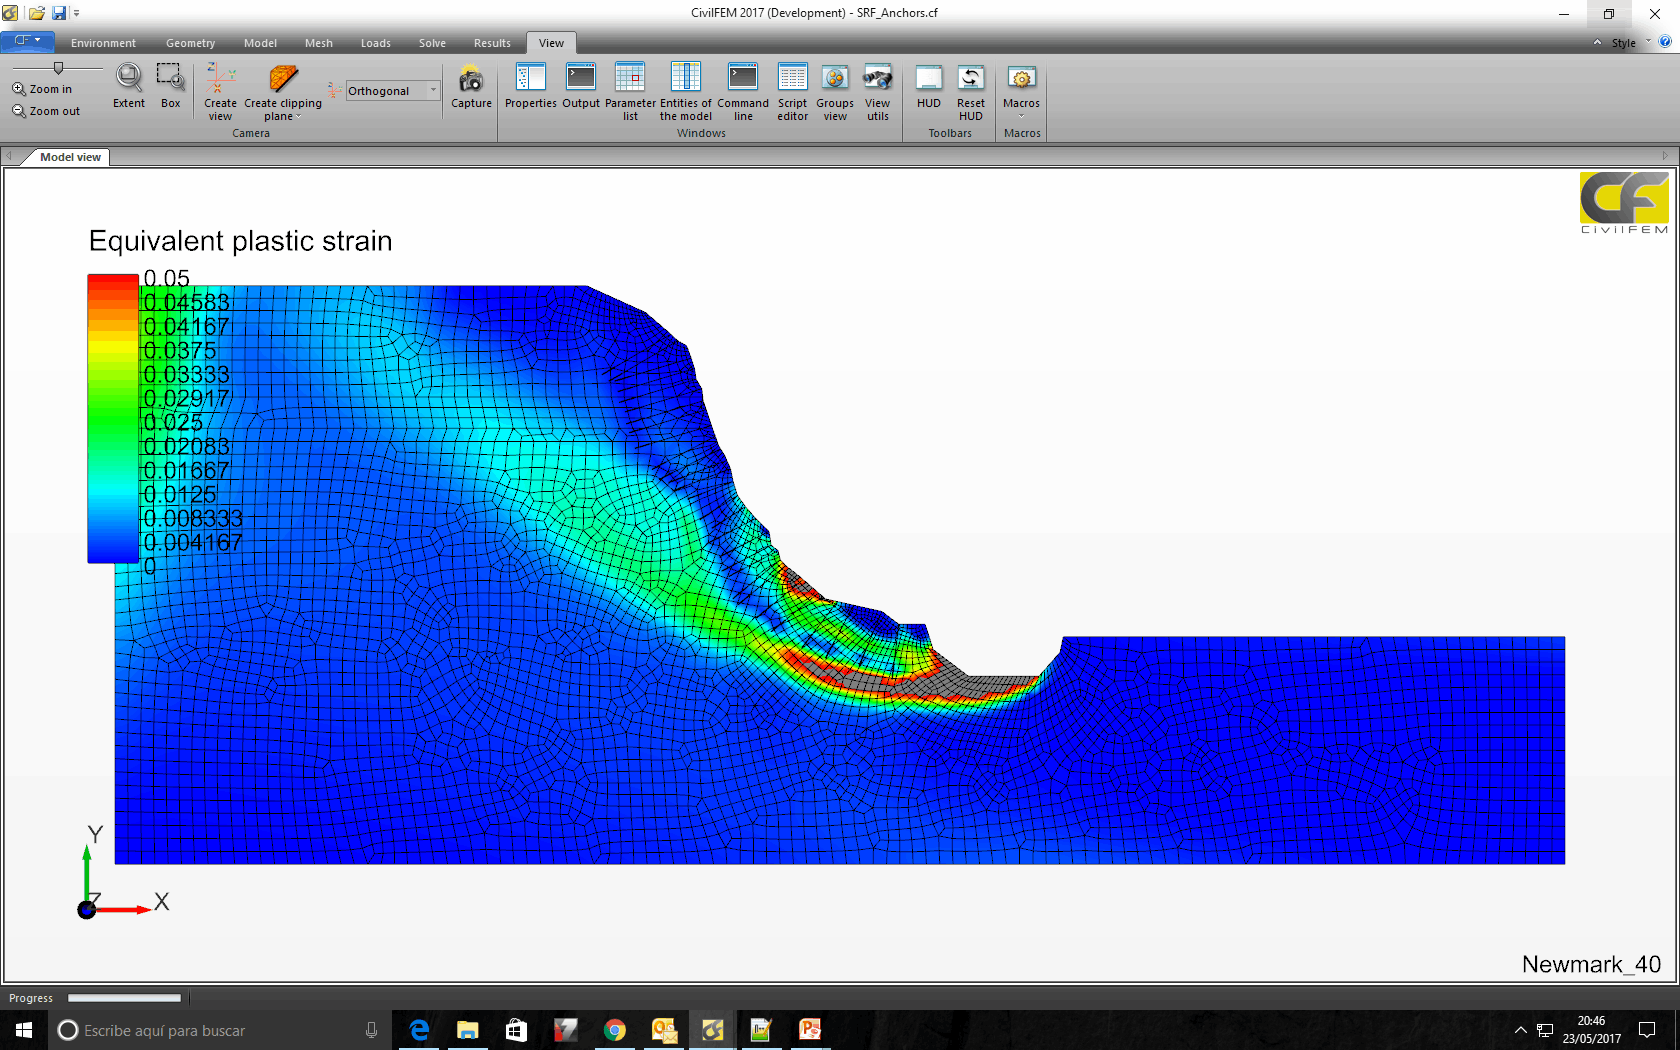Open the Mesh ribbon tab
1680x1050 pixels.
click(x=319, y=43)
